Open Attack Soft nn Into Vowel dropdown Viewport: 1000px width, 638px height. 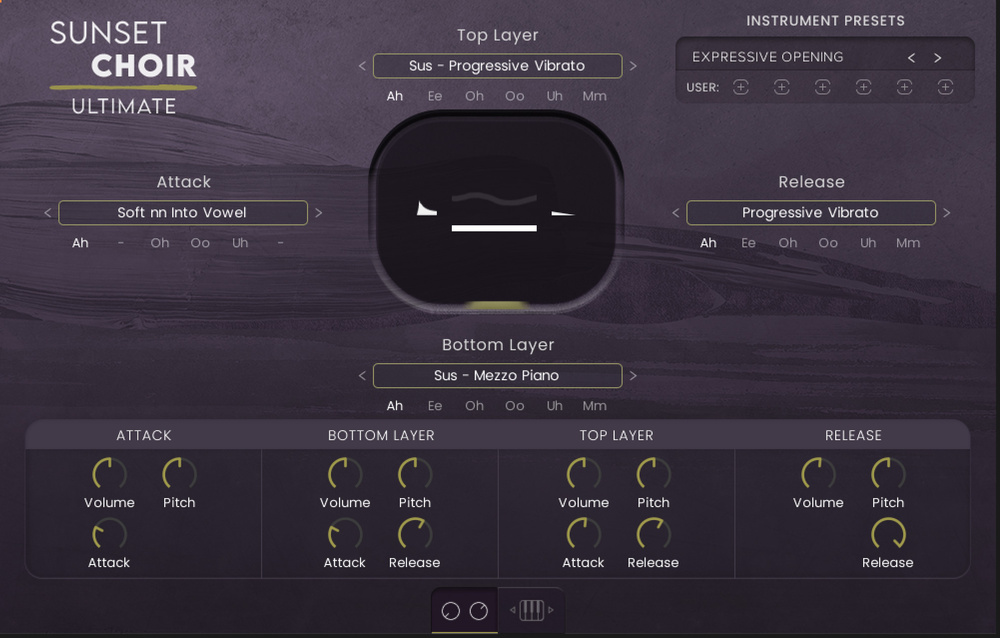pyautogui.click(x=183, y=212)
